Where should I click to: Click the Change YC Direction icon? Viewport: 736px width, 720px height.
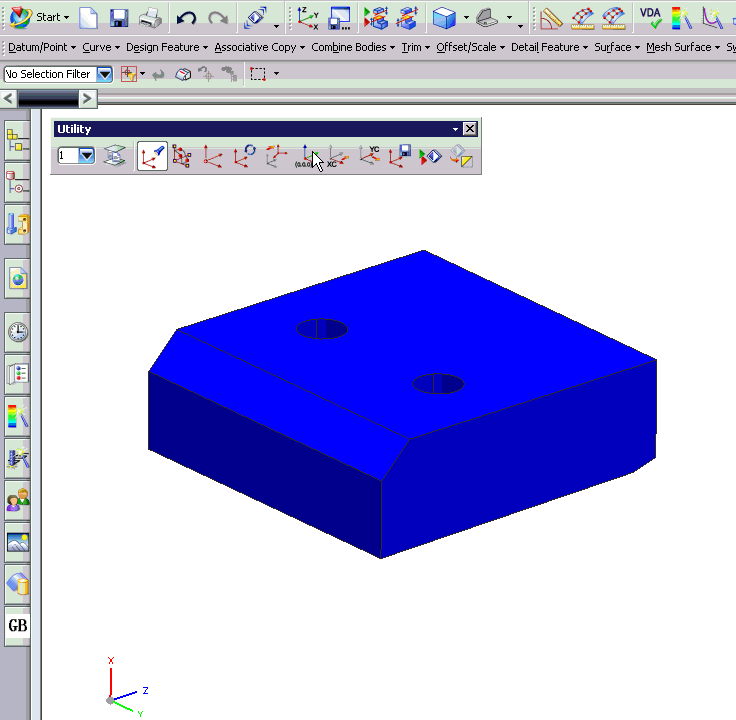[x=369, y=156]
